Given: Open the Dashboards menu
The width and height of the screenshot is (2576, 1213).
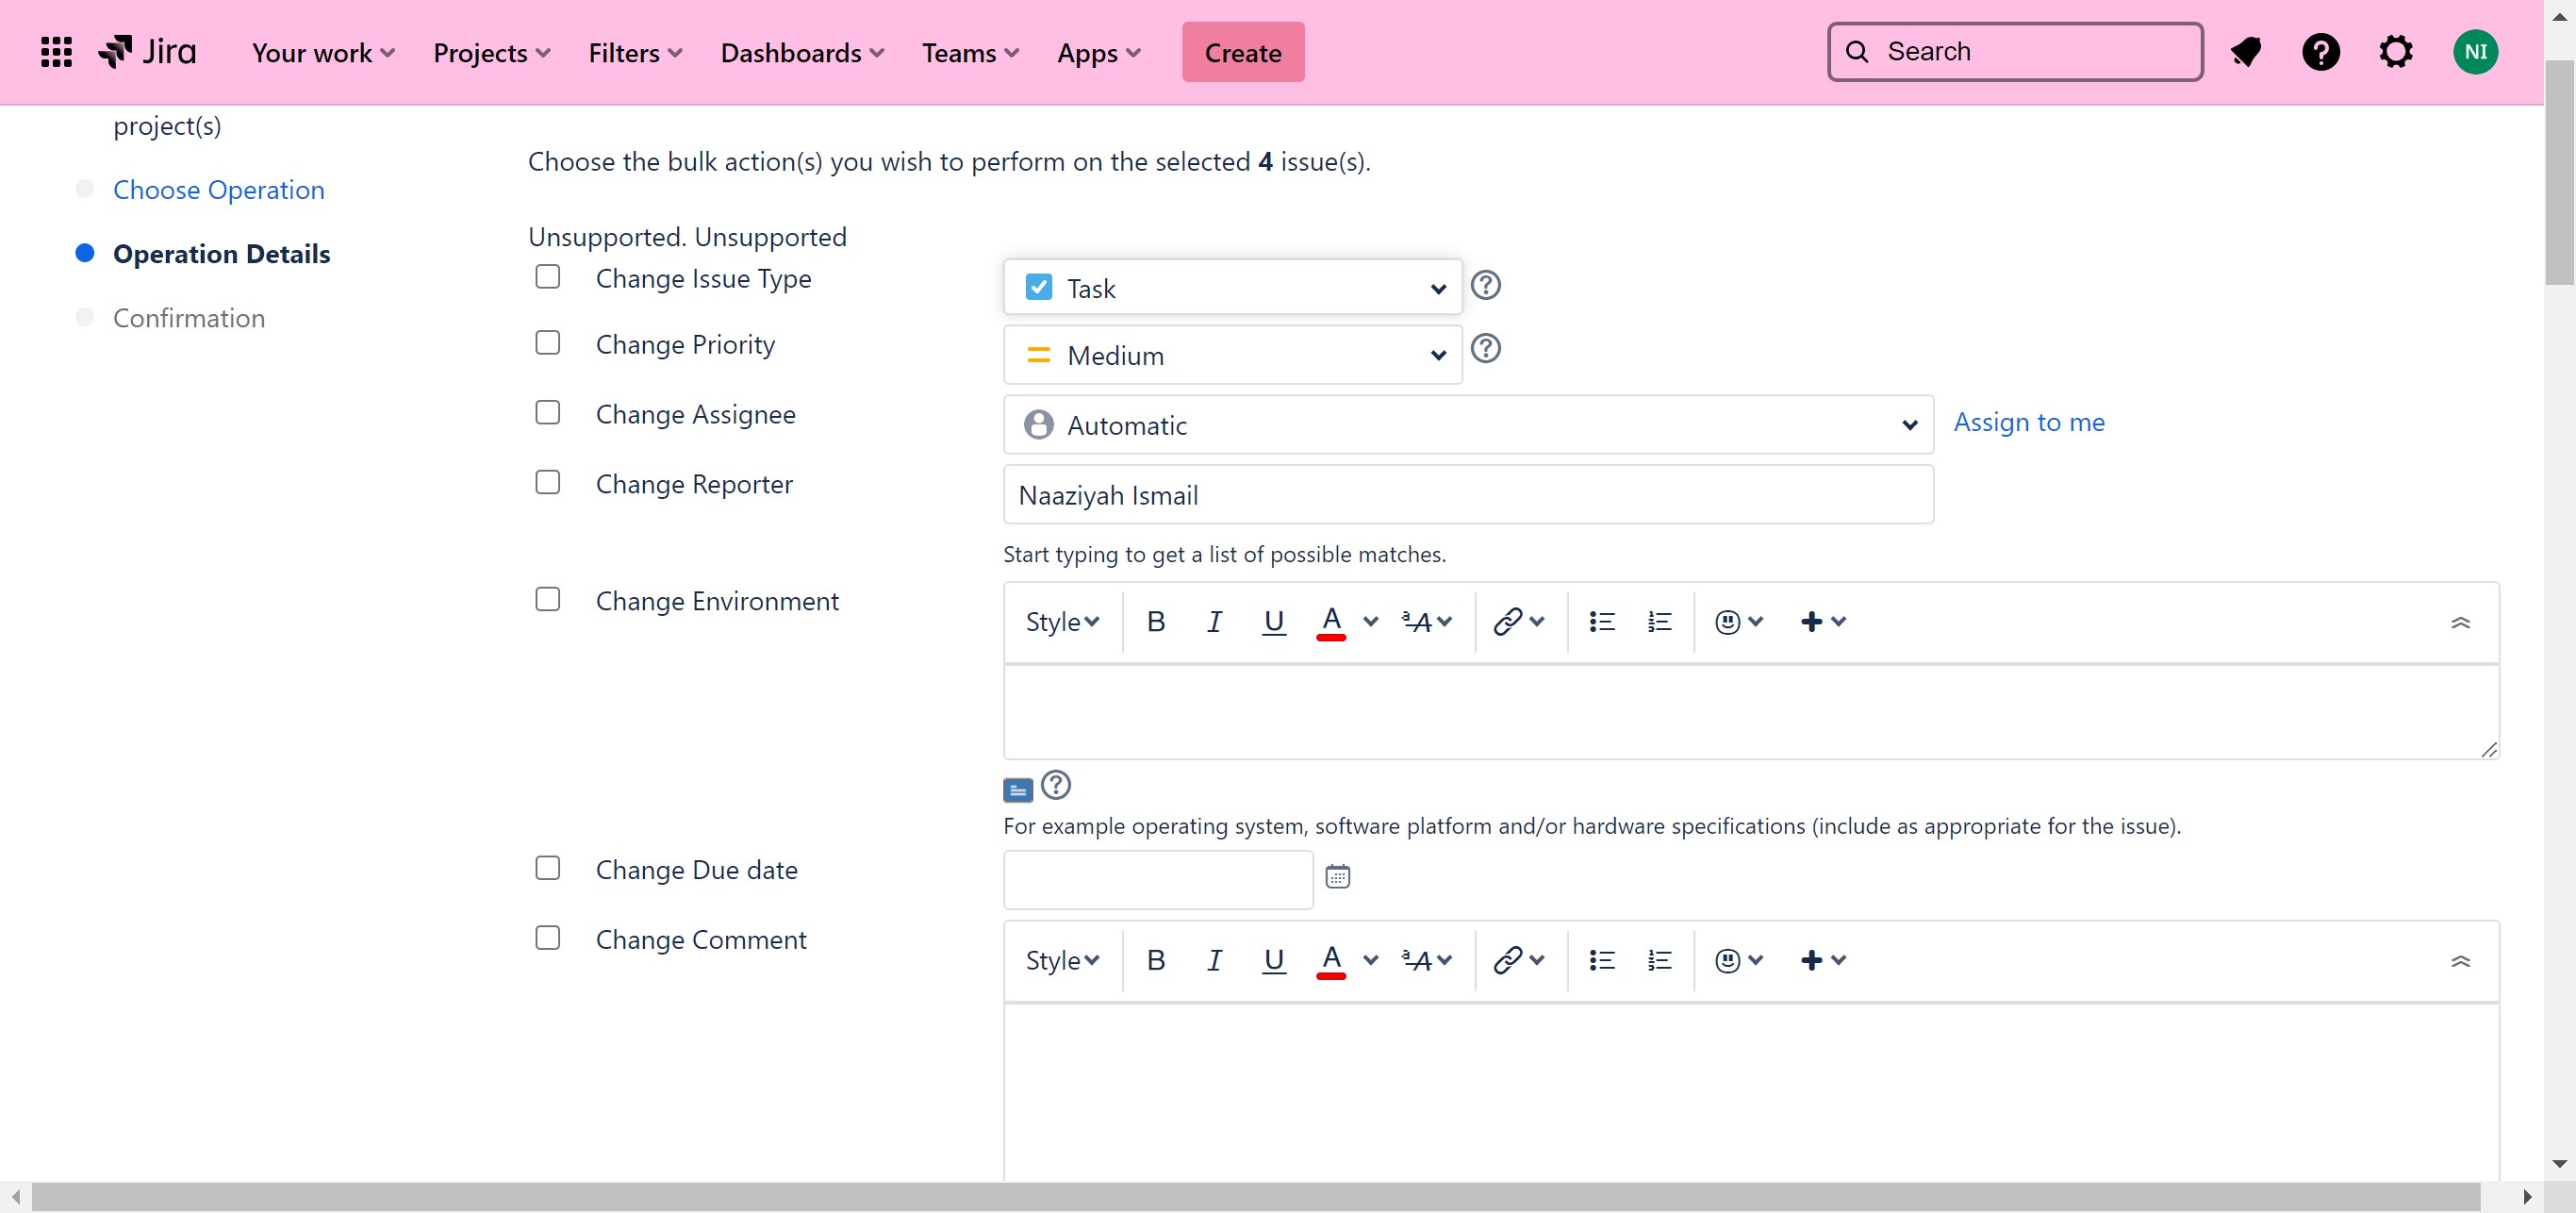Looking at the screenshot, I should click(x=802, y=53).
